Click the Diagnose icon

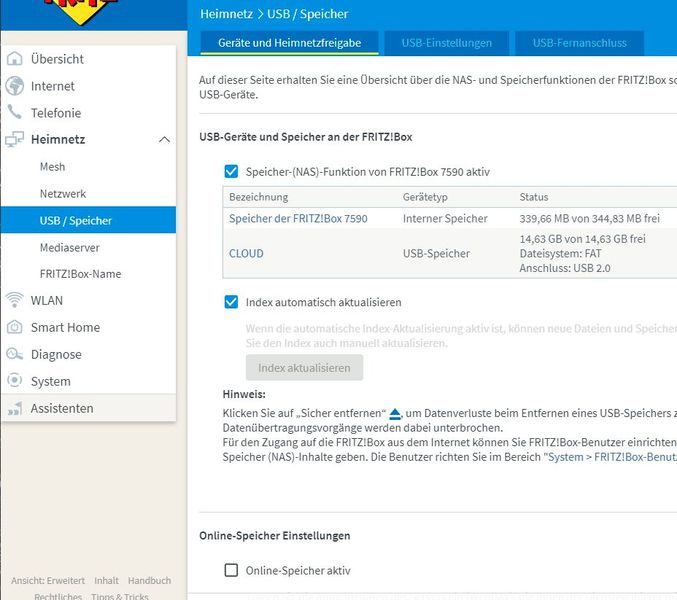[14, 354]
